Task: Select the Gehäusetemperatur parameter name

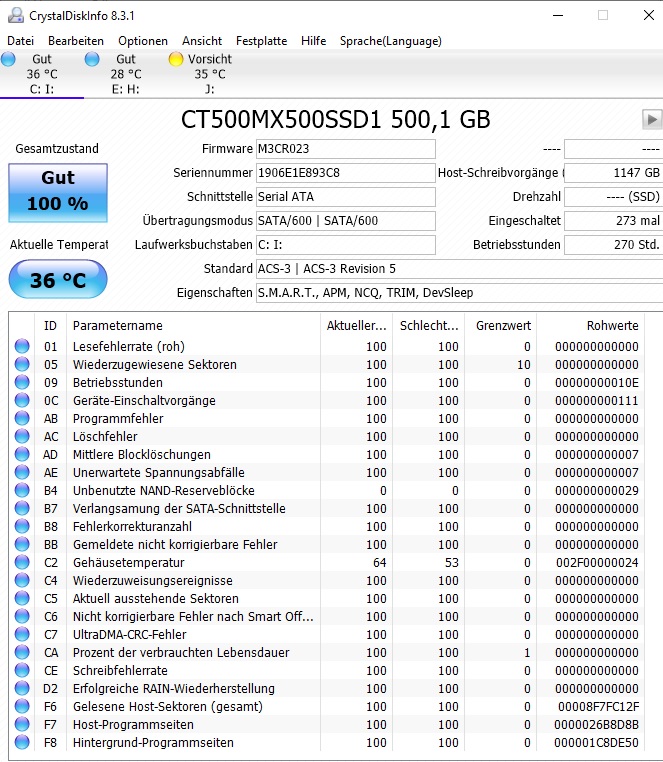Action: pyautogui.click(x=128, y=562)
